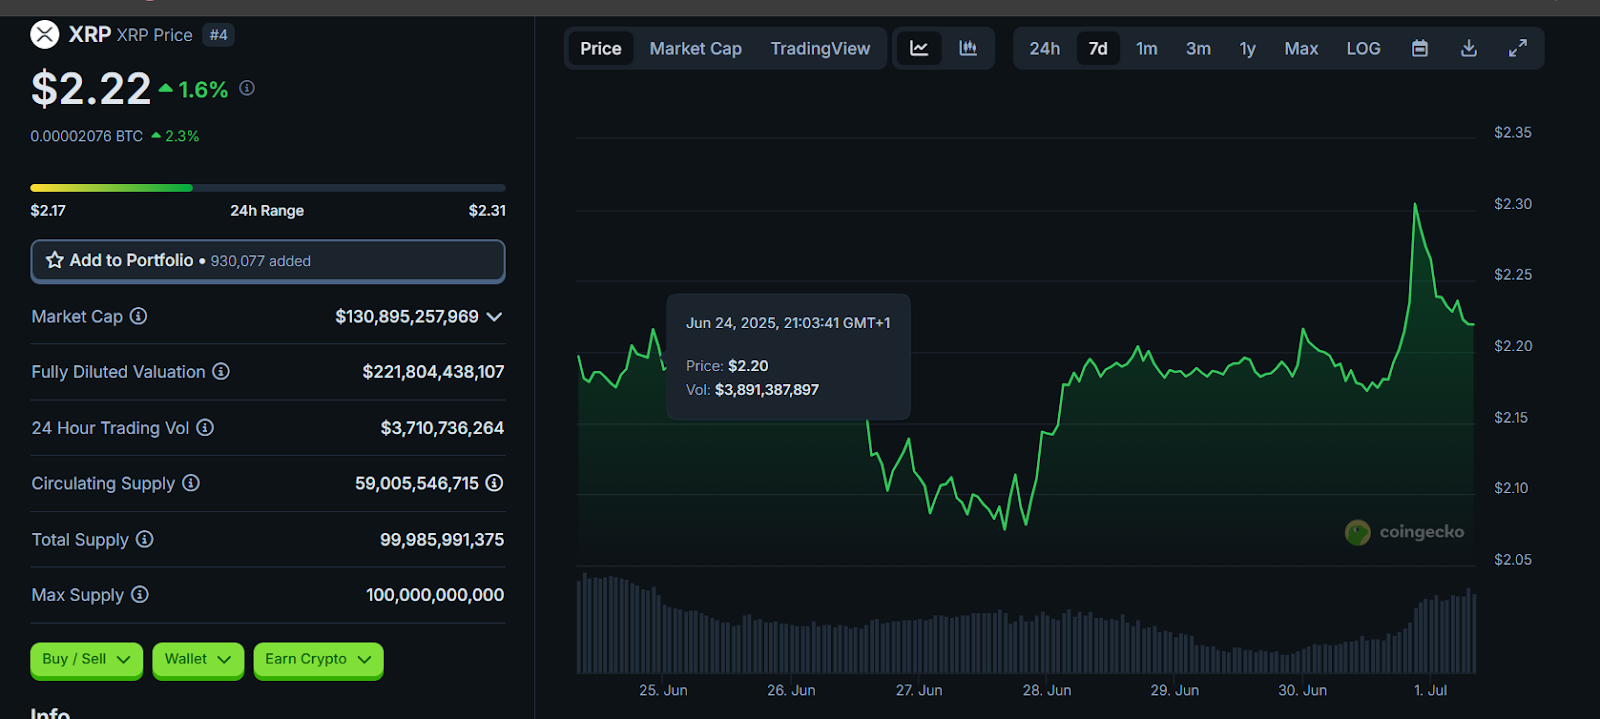Expand the chart to fullscreen
The image size is (1600, 719).
click(1518, 48)
